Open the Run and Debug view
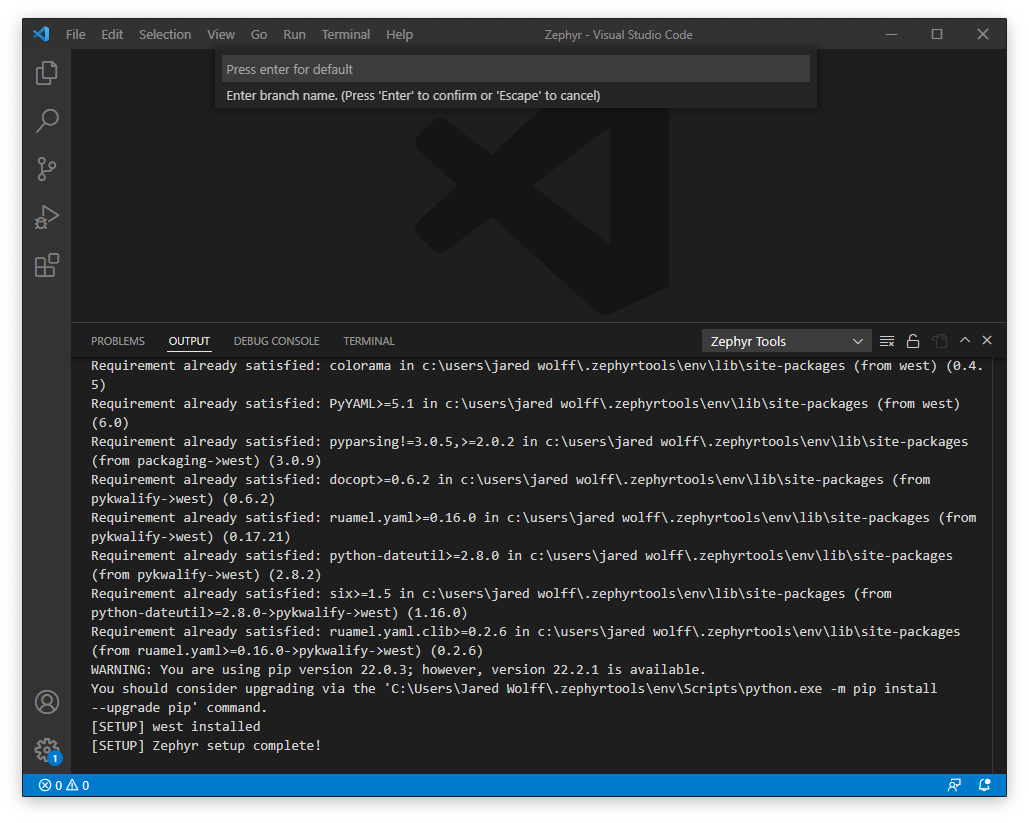The height and width of the screenshot is (823, 1029). pos(47,217)
